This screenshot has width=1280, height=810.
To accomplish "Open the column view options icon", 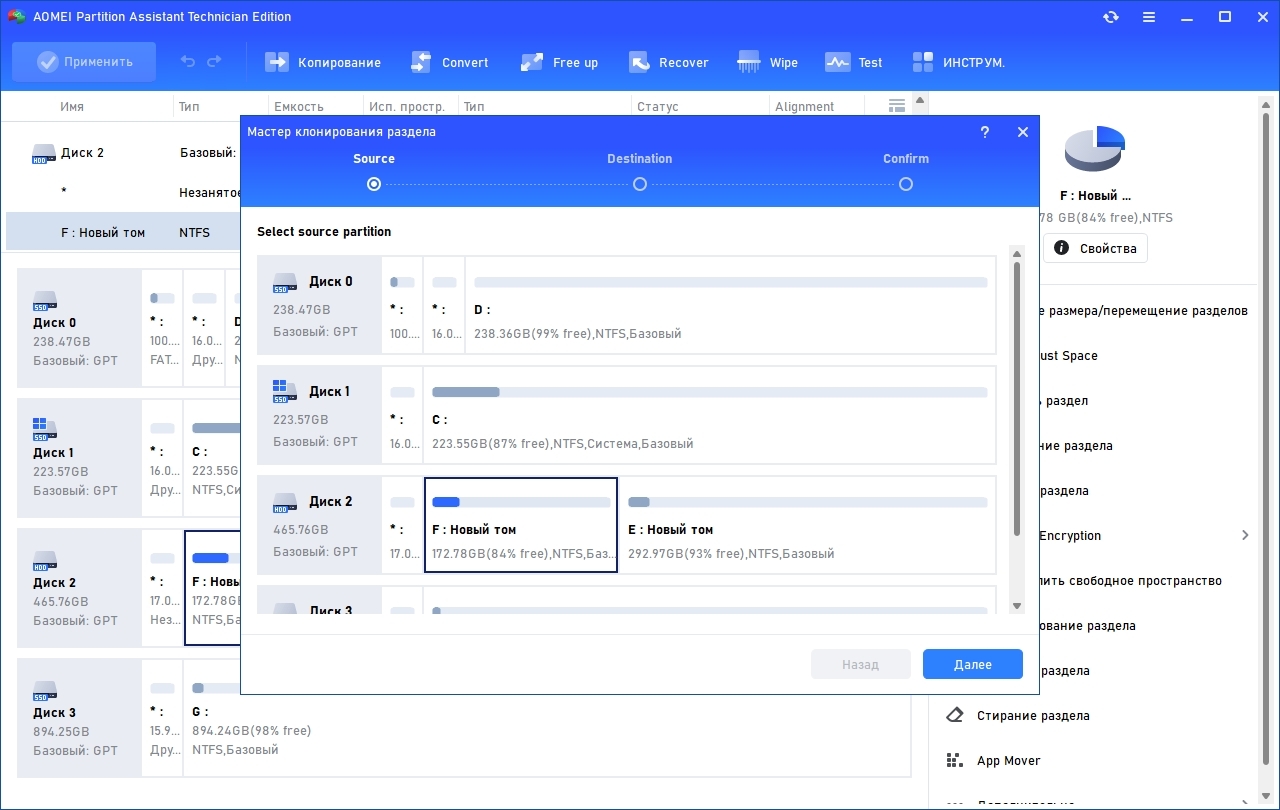I will point(896,106).
